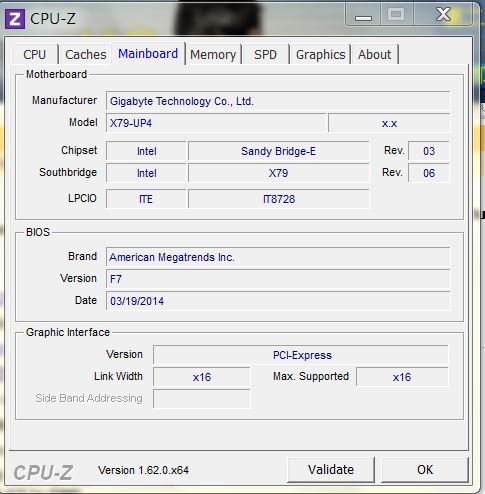Click the OK button

coord(425,470)
